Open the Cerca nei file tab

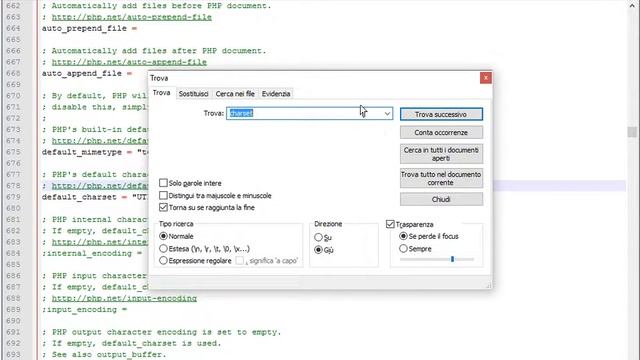click(x=235, y=94)
